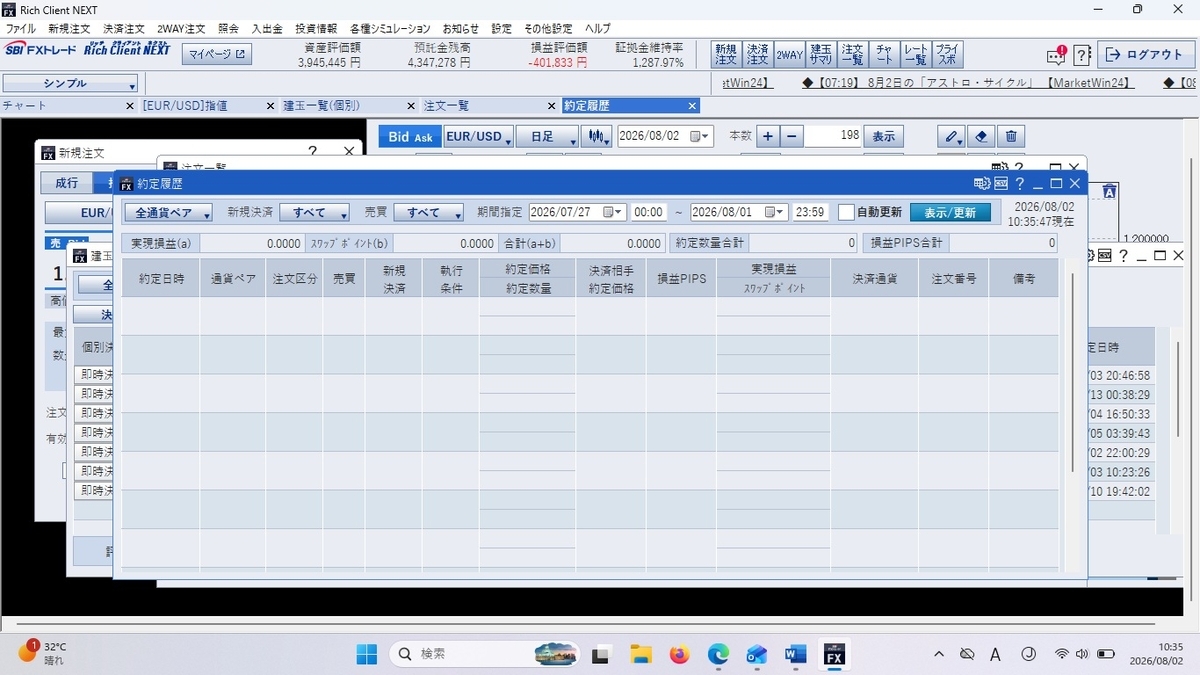1200x675 pixels.
Task: Open the 新規注文 toolbar shortcut
Action: coord(725,54)
